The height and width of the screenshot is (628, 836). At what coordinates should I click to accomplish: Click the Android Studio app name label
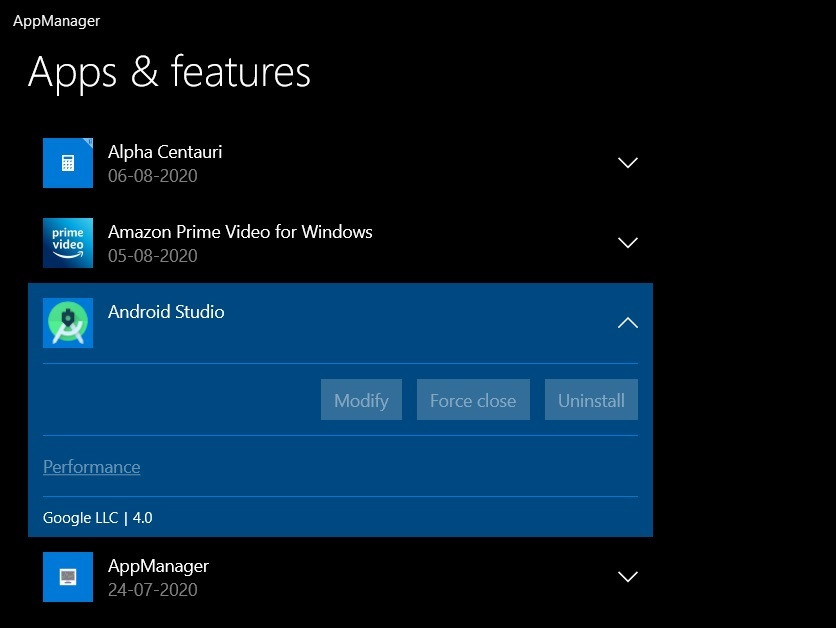click(x=166, y=311)
